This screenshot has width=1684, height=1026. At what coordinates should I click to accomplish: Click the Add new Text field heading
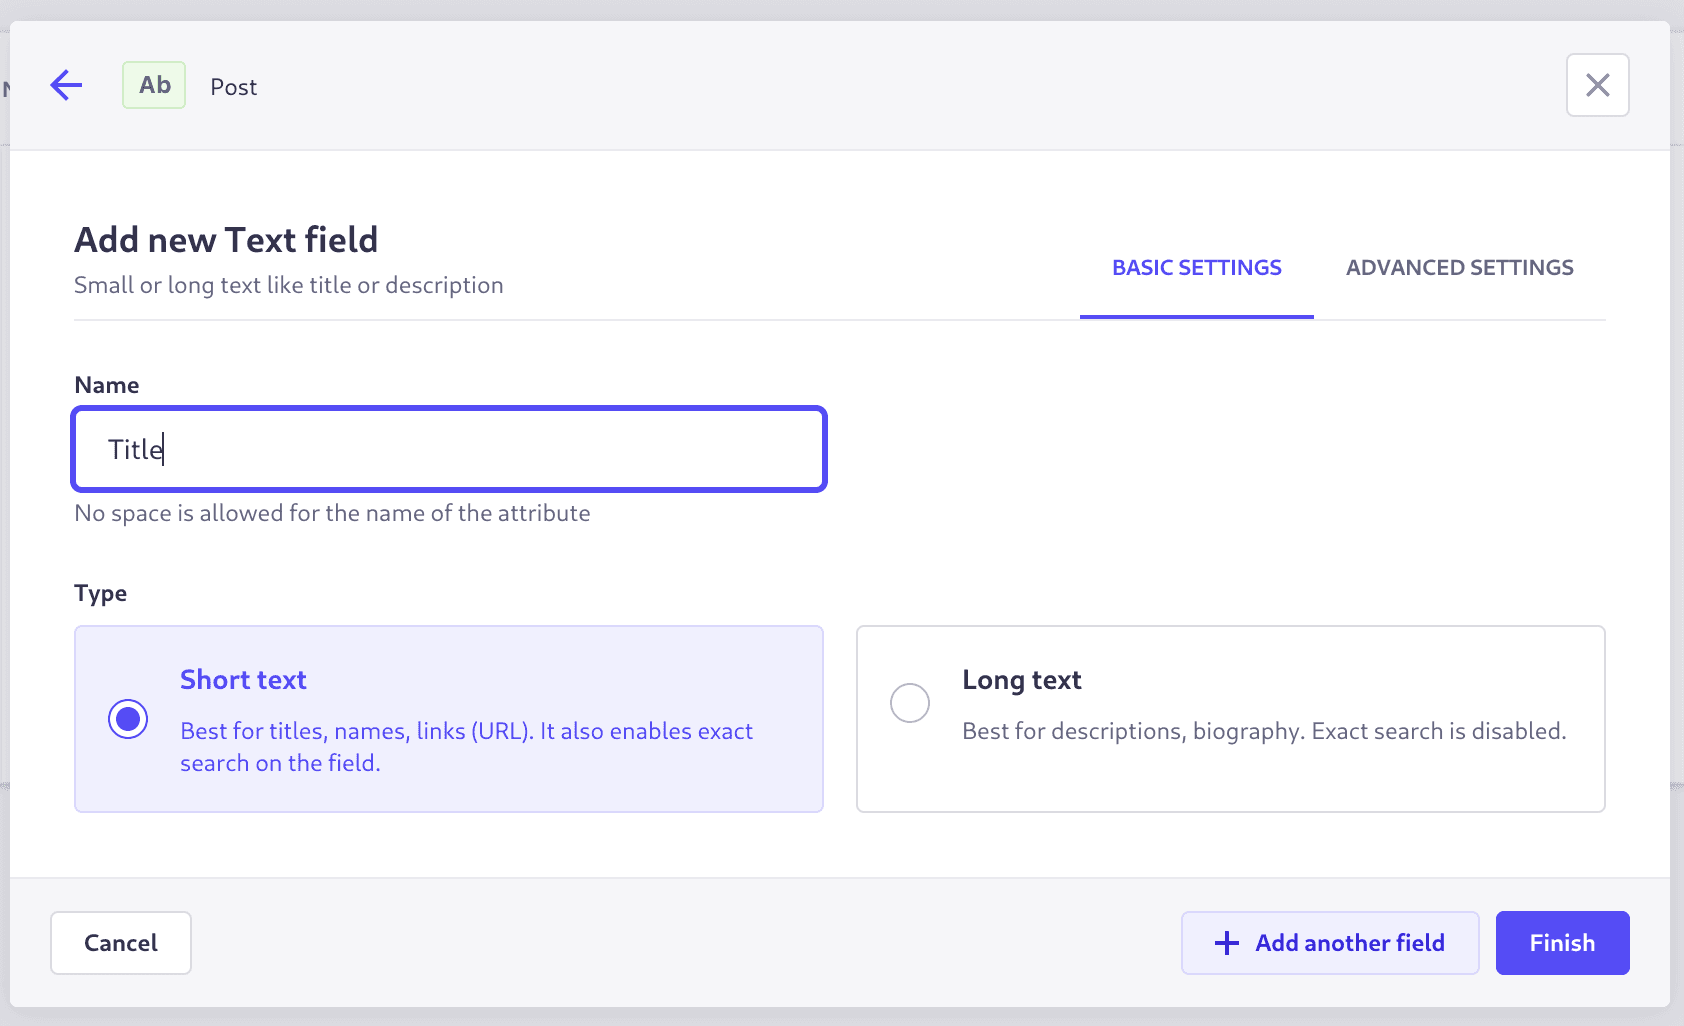tap(226, 240)
